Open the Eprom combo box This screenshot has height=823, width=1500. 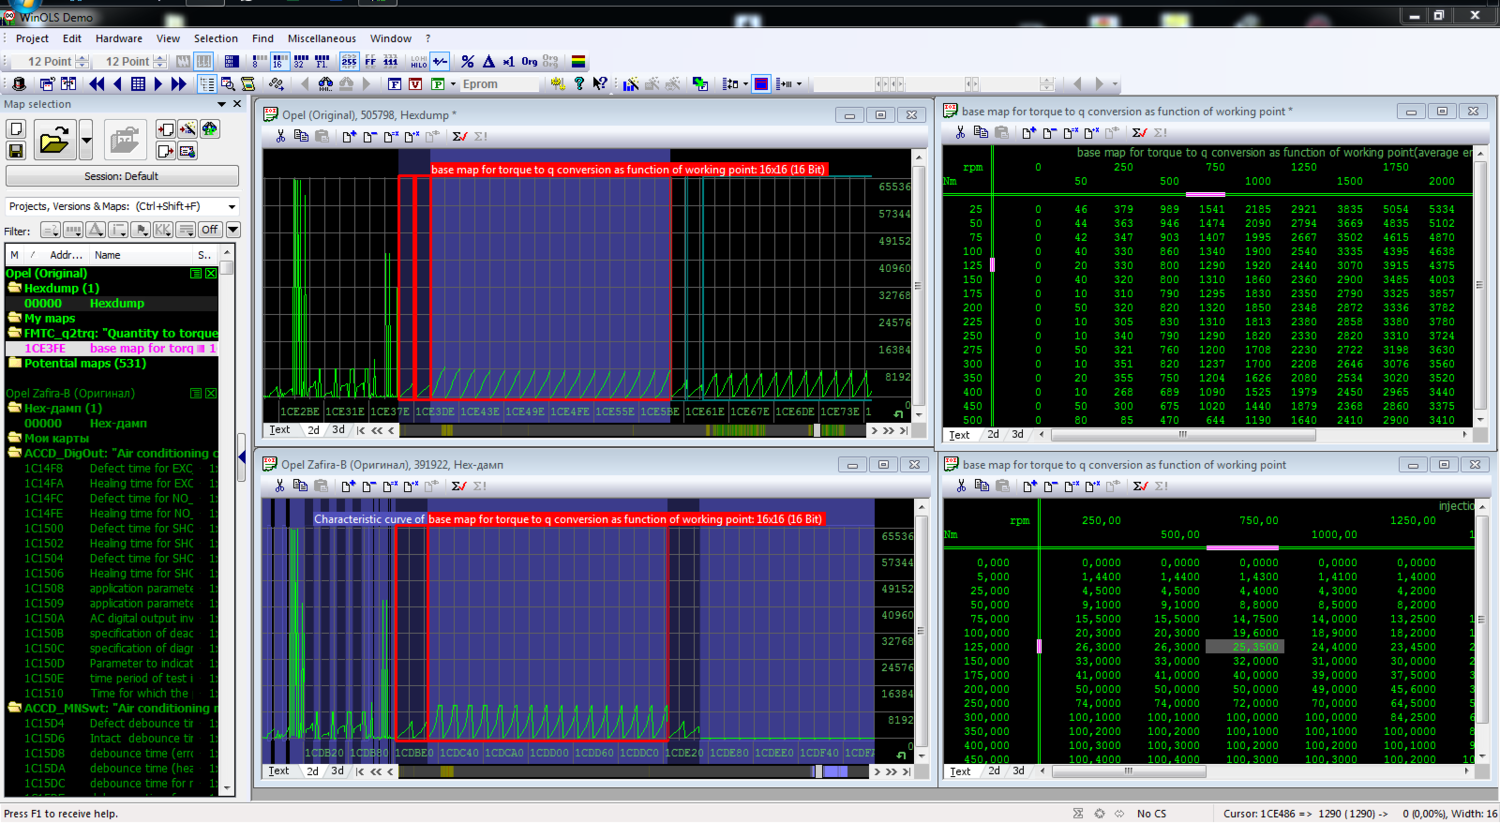(502, 84)
